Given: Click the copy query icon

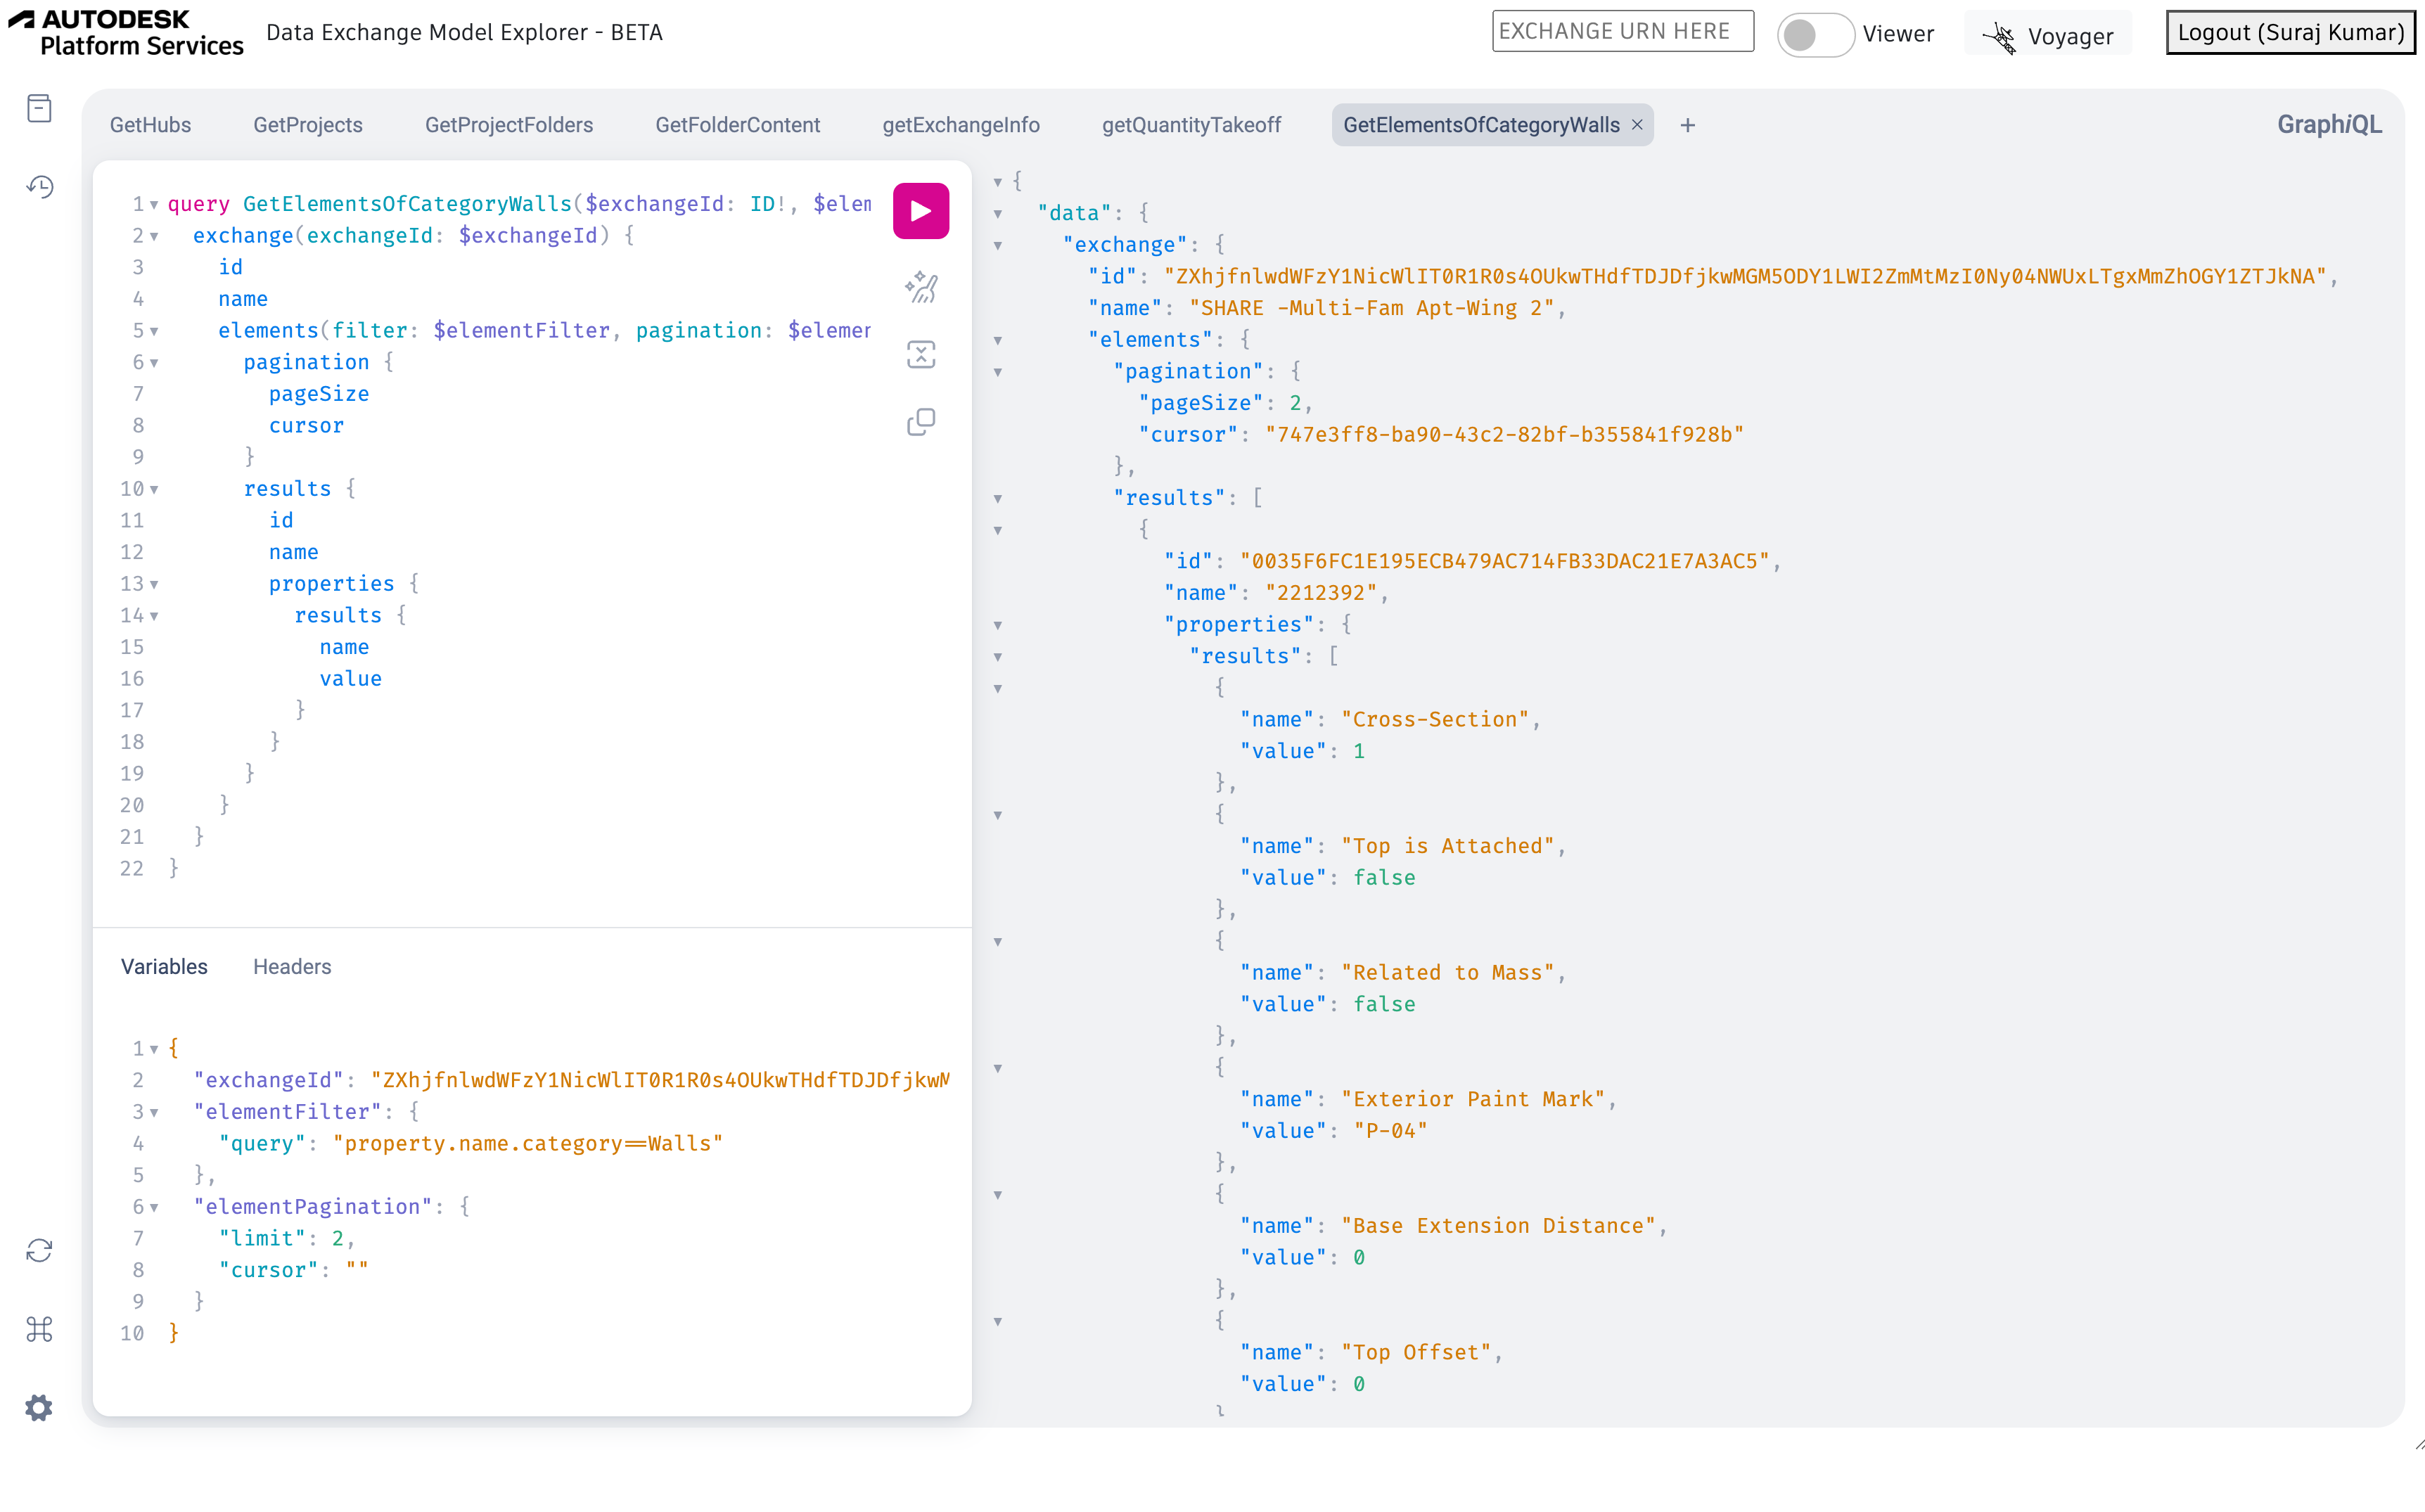Looking at the screenshot, I should point(920,422).
